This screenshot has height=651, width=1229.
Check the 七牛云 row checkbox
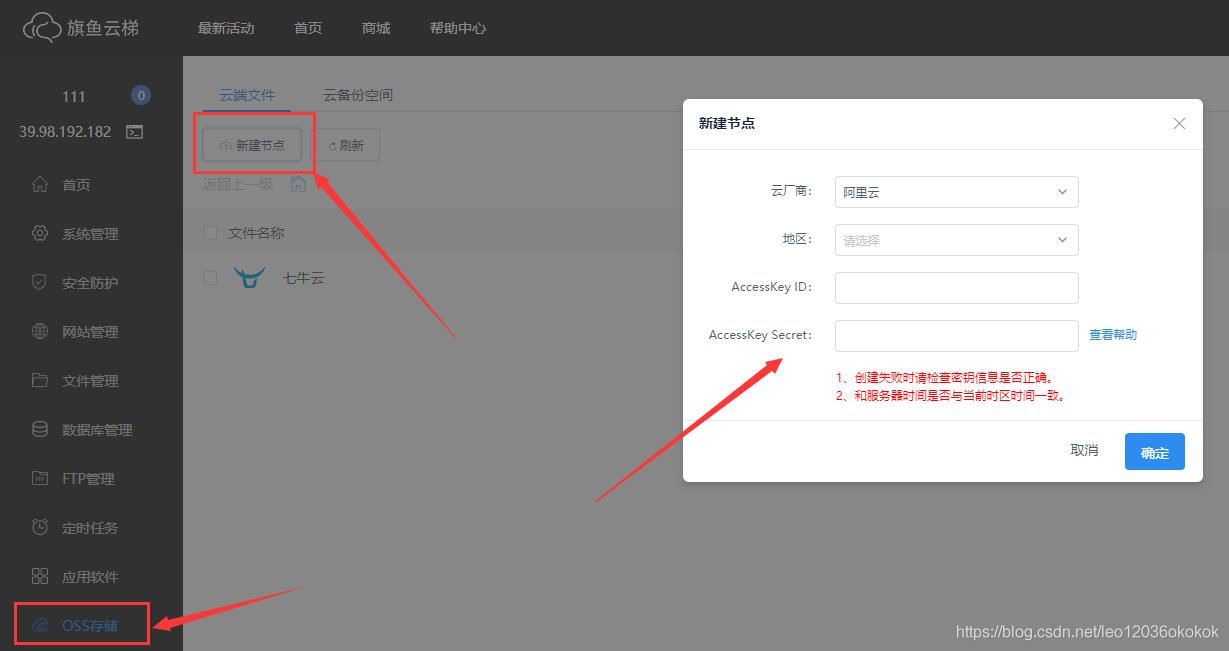210,277
